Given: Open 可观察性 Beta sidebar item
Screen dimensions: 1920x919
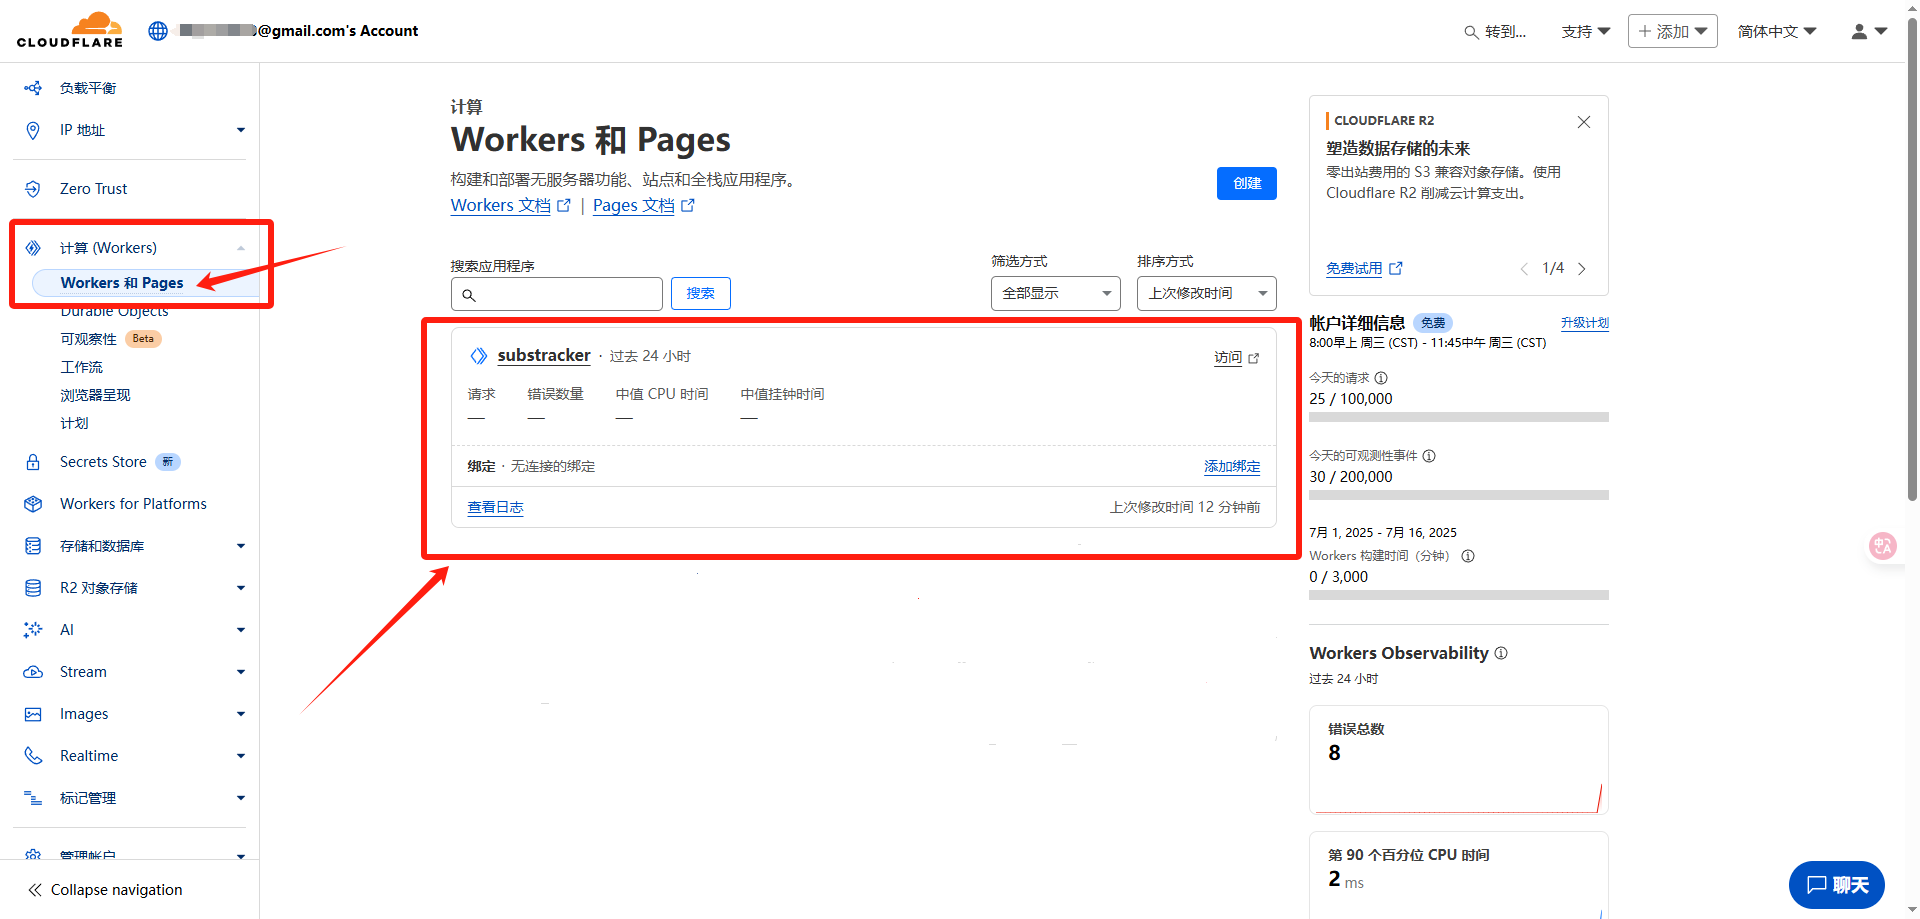Looking at the screenshot, I should click(x=110, y=339).
